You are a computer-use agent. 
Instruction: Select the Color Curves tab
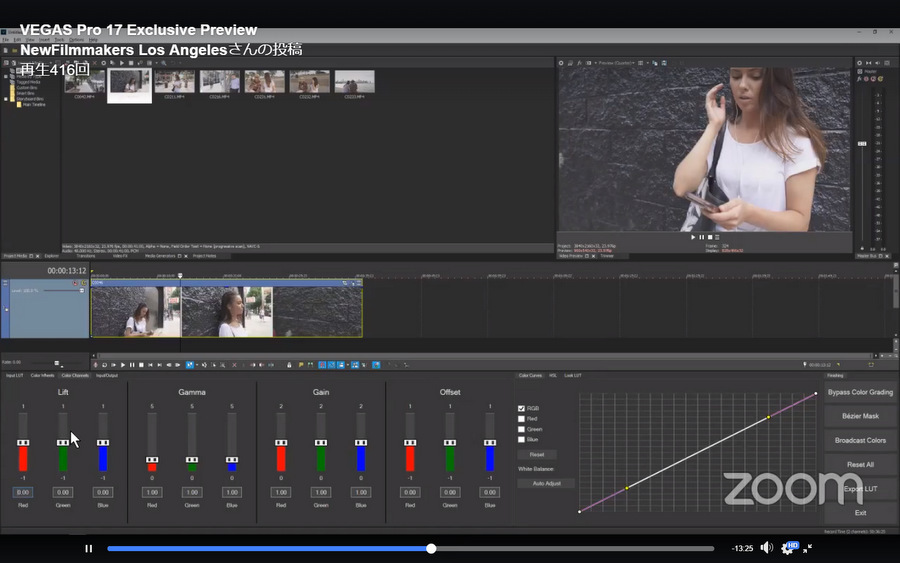coord(530,375)
